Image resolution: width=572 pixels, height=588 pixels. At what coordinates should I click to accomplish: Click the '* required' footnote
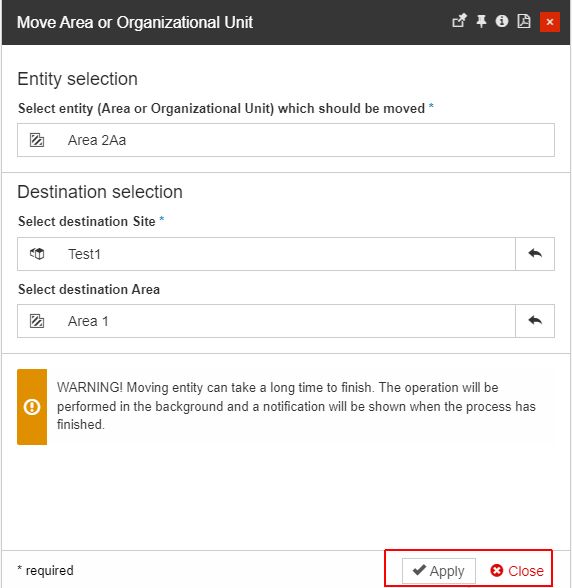(45, 570)
